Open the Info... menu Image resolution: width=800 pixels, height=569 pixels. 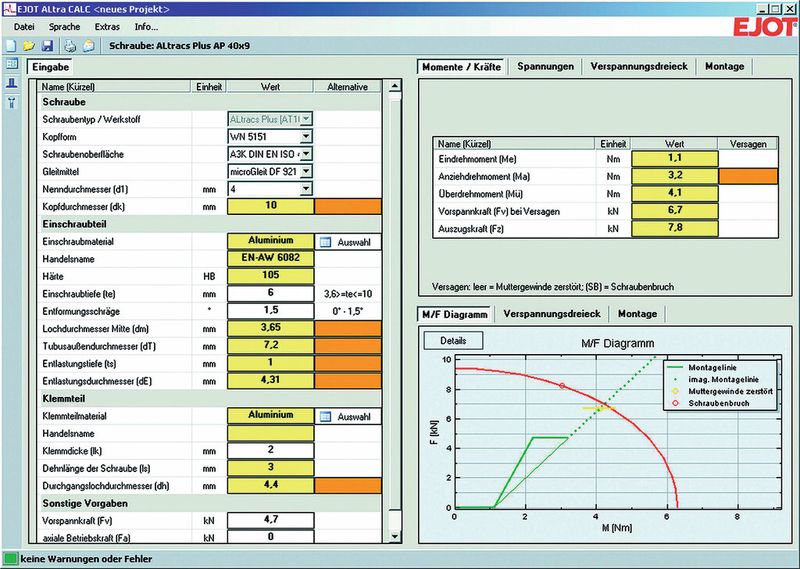(x=146, y=27)
